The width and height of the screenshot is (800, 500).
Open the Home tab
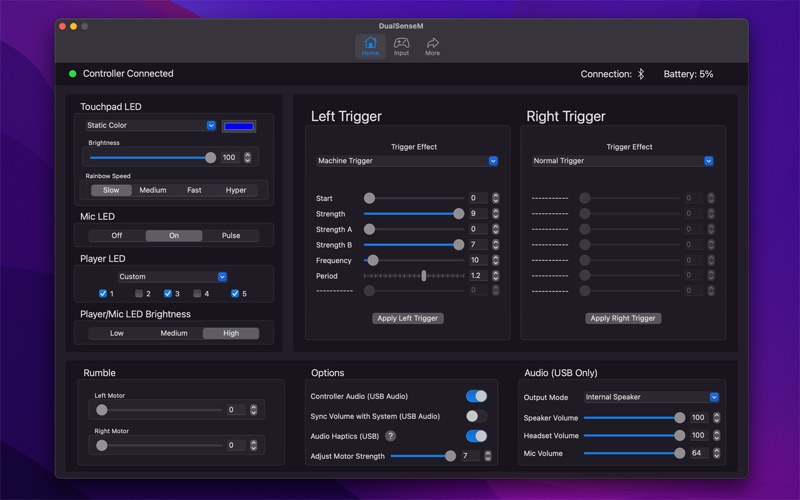(x=370, y=46)
